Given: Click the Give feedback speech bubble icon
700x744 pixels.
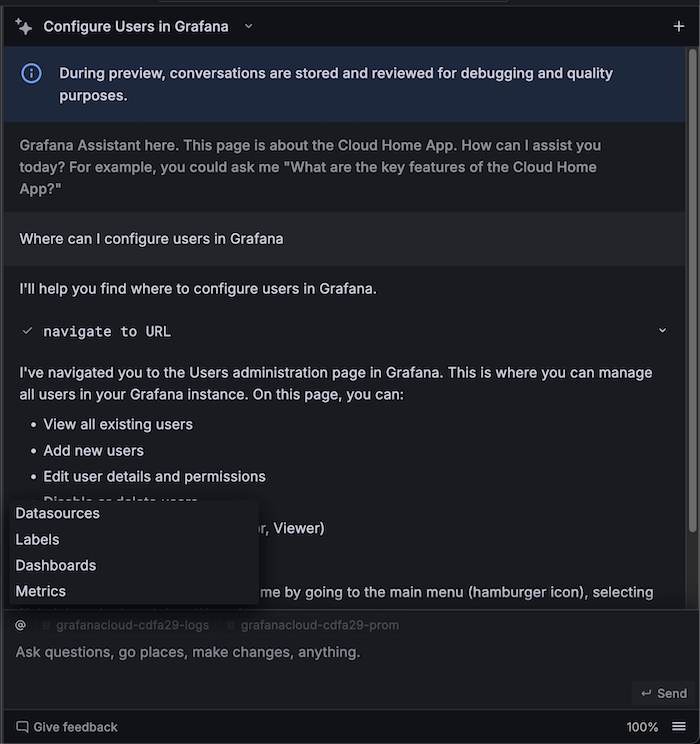Looking at the screenshot, I should pos(22,727).
